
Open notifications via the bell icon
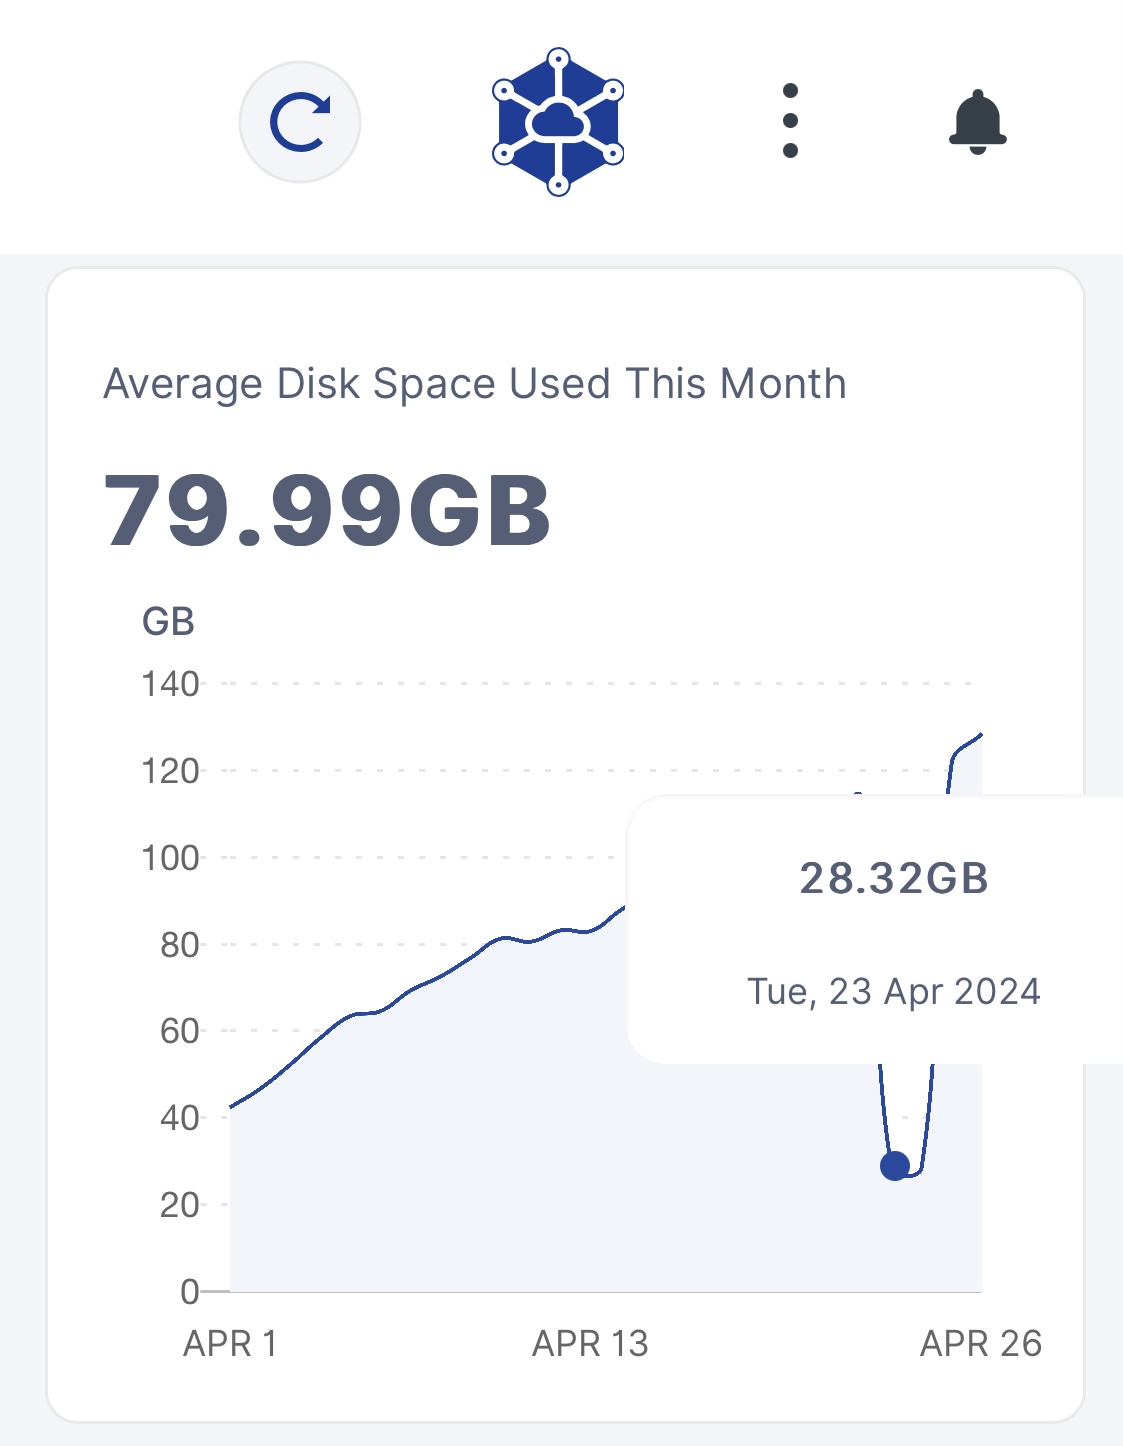(x=977, y=122)
